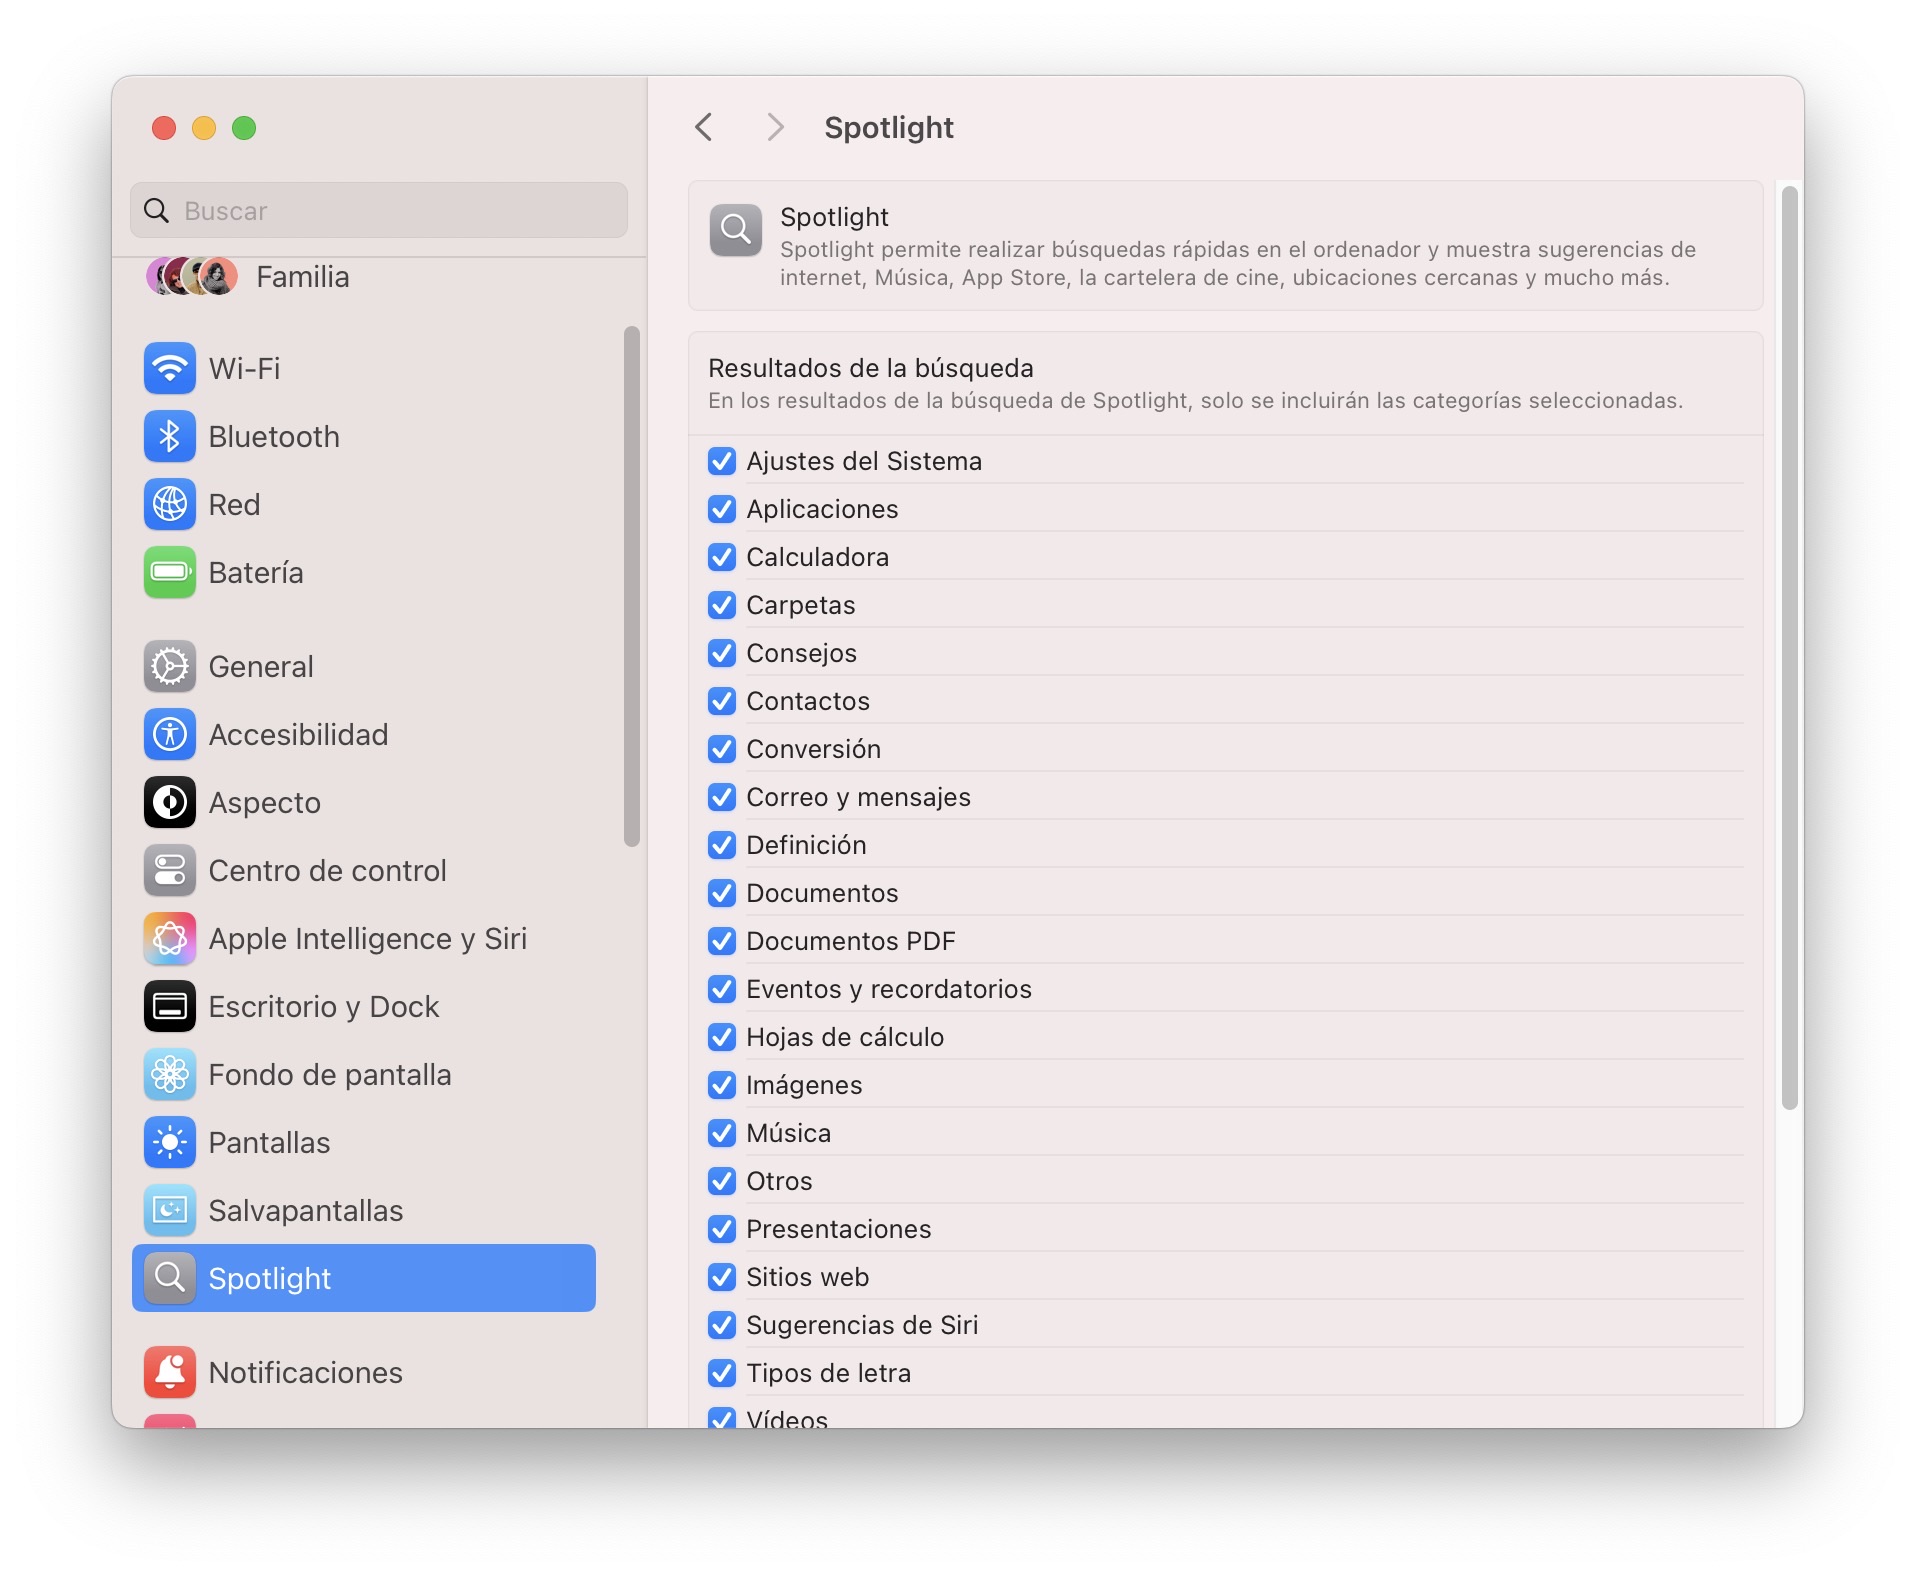This screenshot has width=1916, height=1576.
Task: Toggle the Otros checkbox
Action: (x=722, y=1181)
